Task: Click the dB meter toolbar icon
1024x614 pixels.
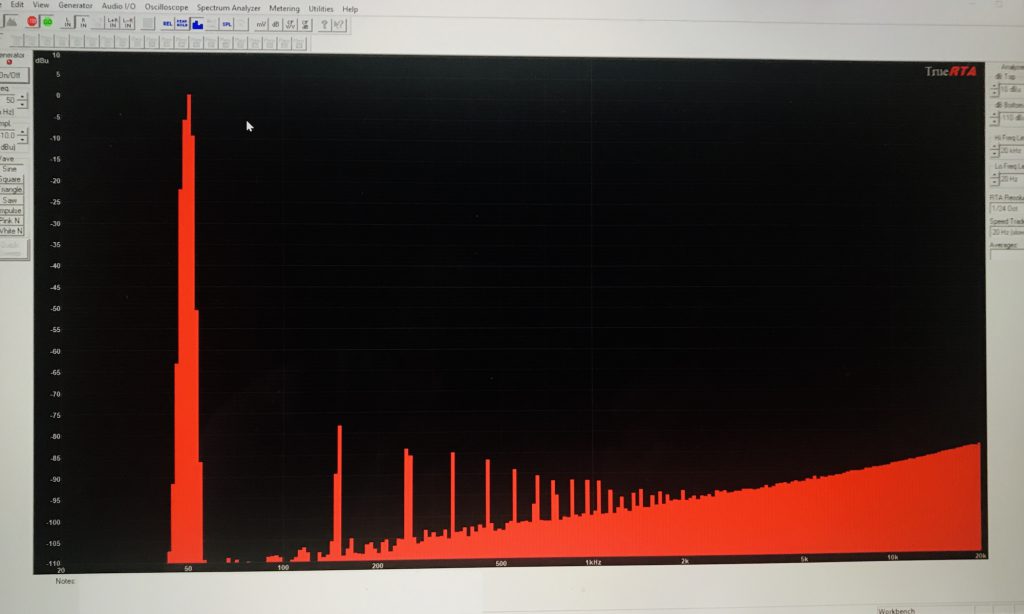Action: [276, 24]
